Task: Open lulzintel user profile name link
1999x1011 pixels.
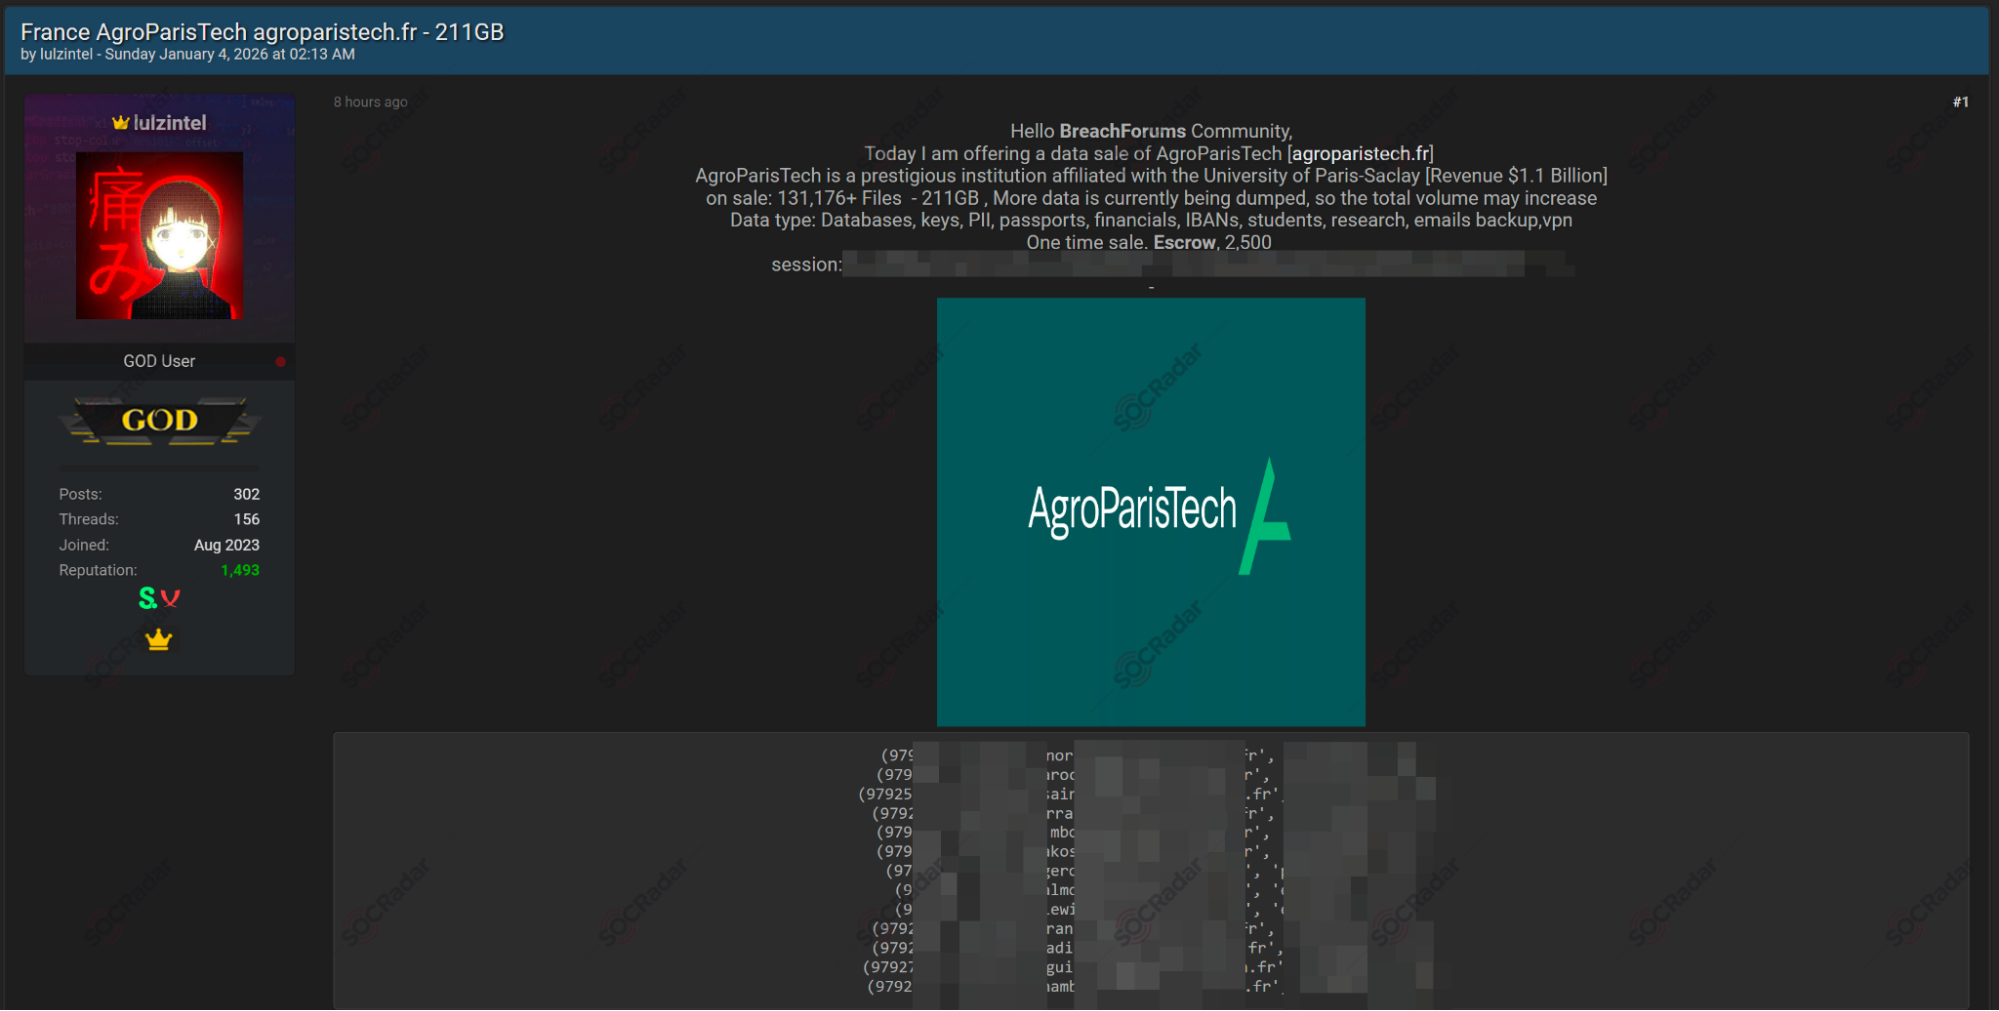Action: (x=169, y=123)
